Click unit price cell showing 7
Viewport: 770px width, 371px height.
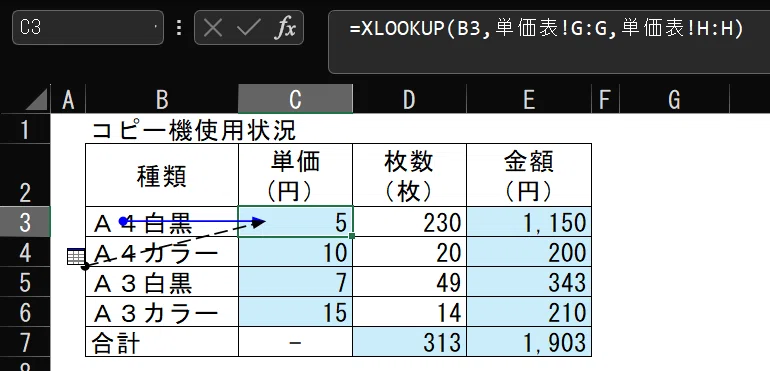[x=295, y=282]
